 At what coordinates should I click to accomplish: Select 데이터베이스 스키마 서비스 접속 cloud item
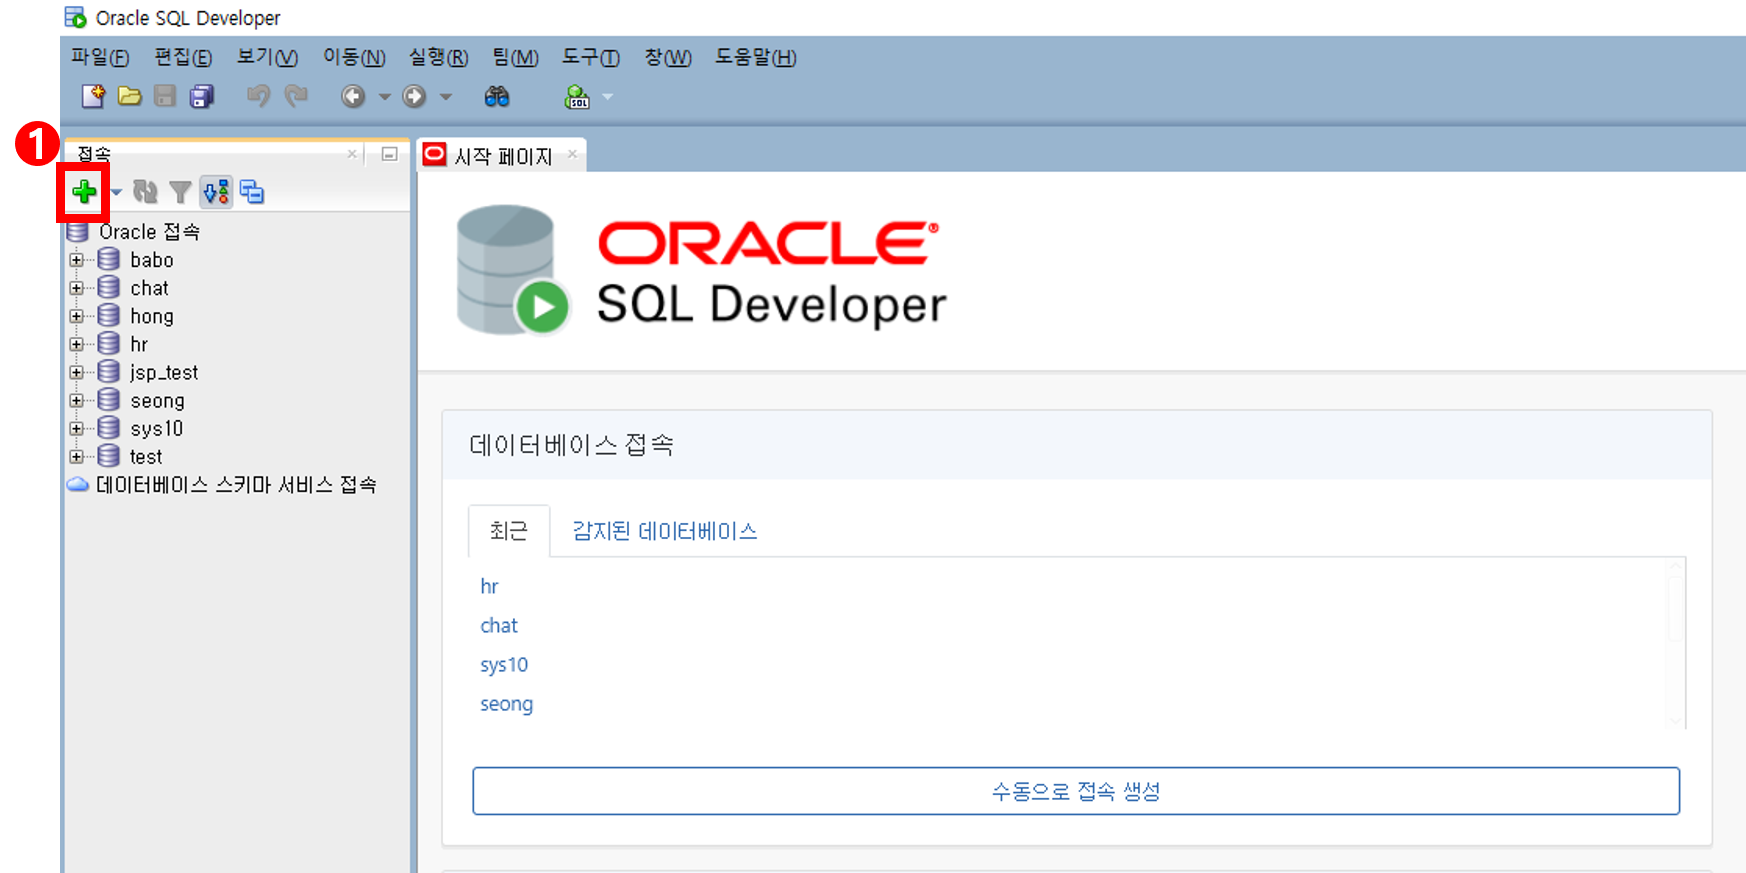(x=236, y=485)
